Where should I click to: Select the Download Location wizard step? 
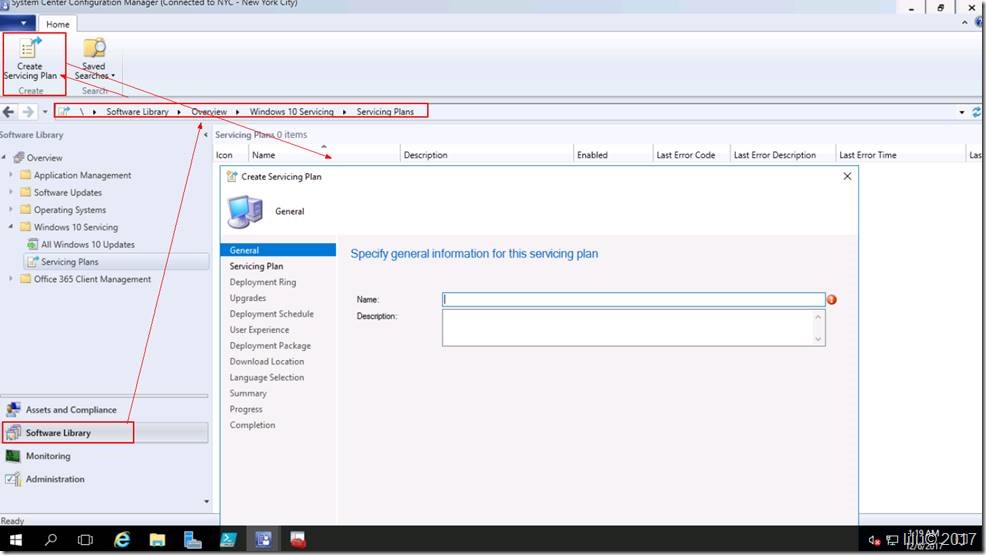[267, 361]
